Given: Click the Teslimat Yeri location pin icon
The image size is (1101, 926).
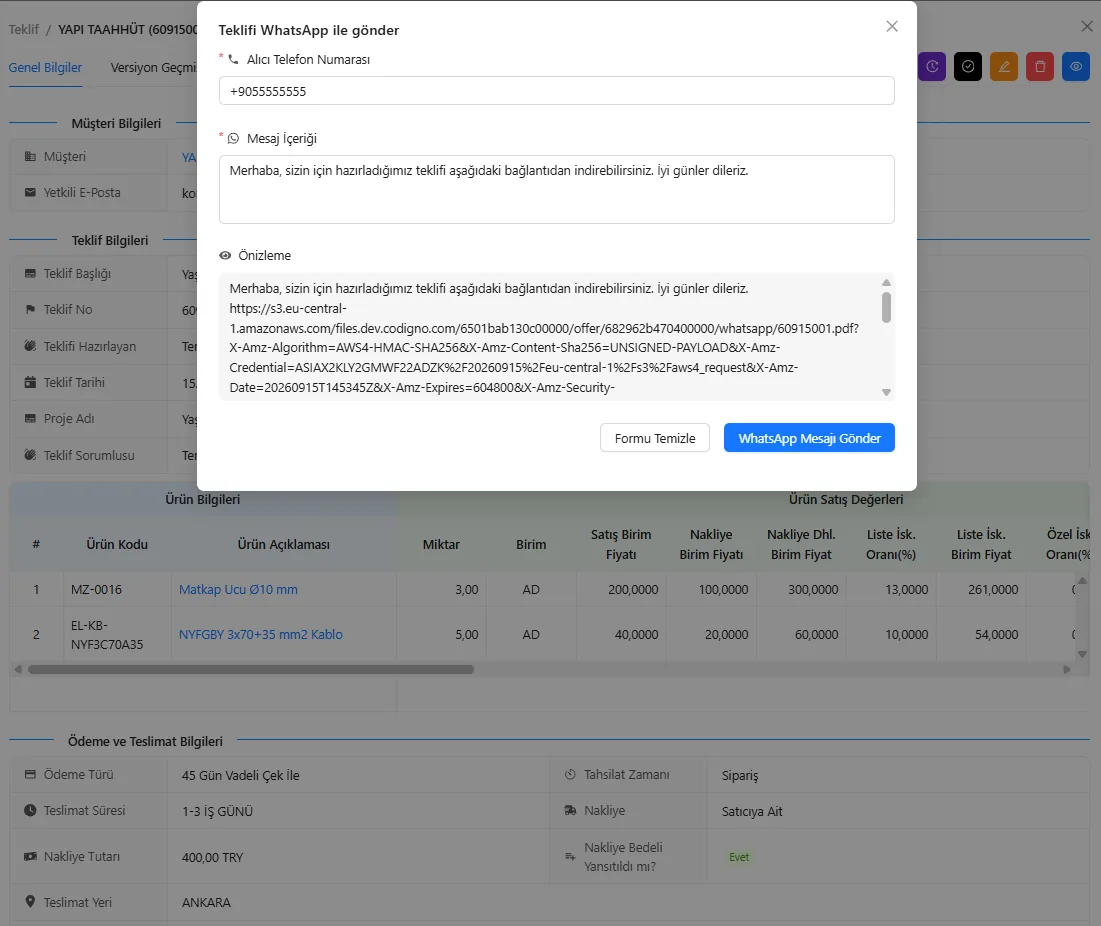Looking at the screenshot, I should coord(30,901).
